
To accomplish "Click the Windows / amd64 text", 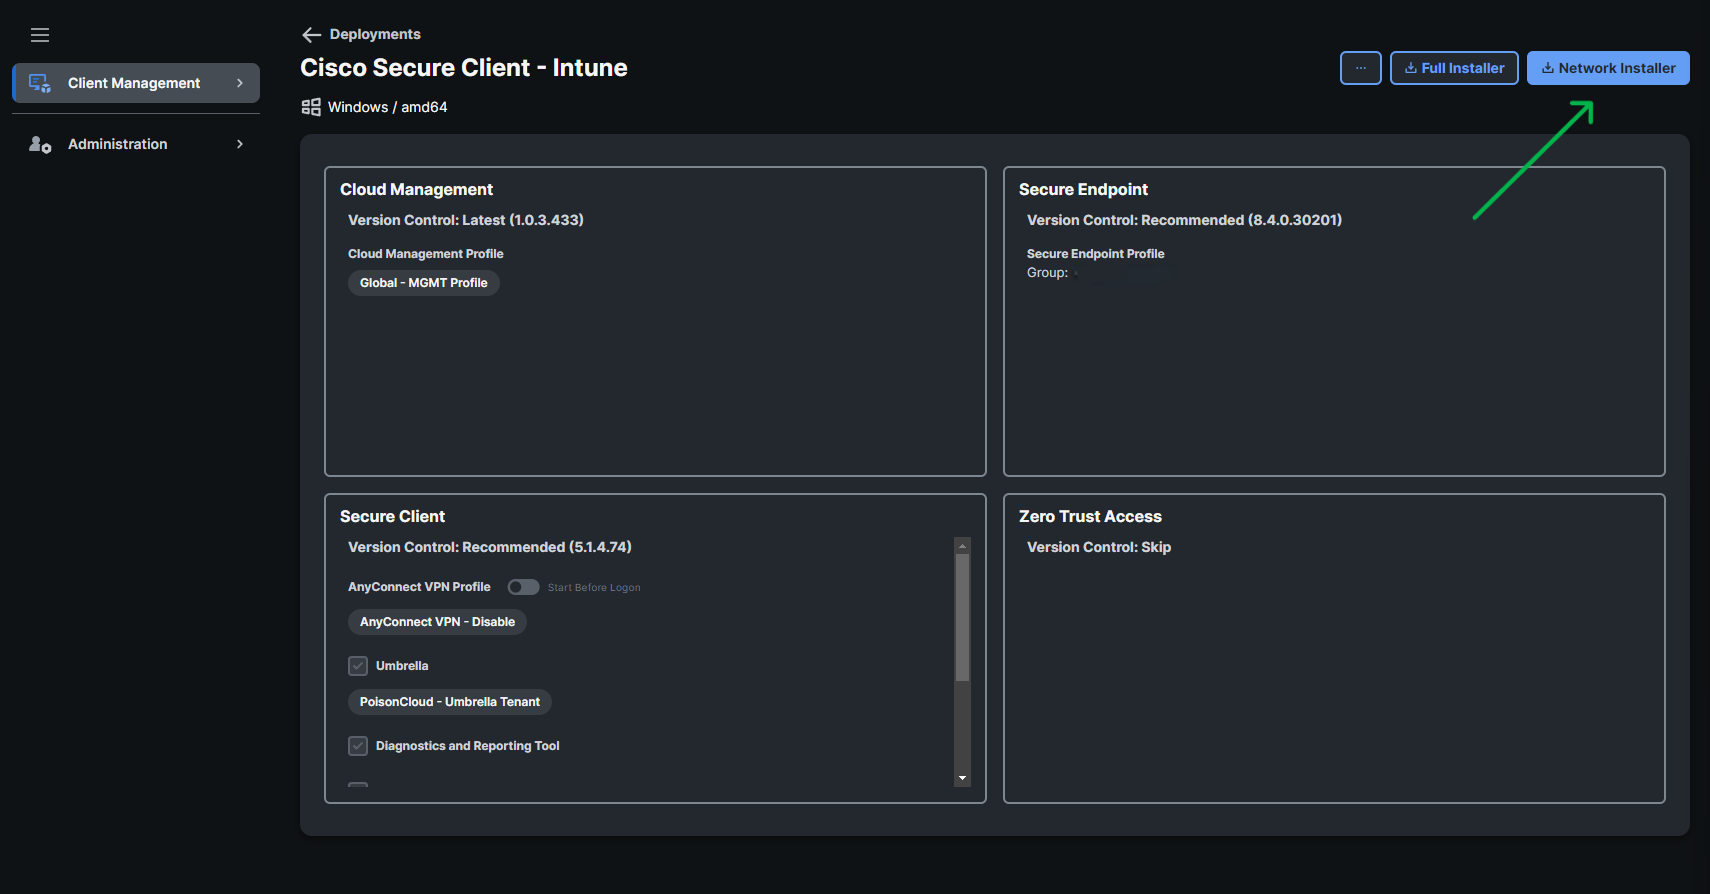I will [388, 107].
